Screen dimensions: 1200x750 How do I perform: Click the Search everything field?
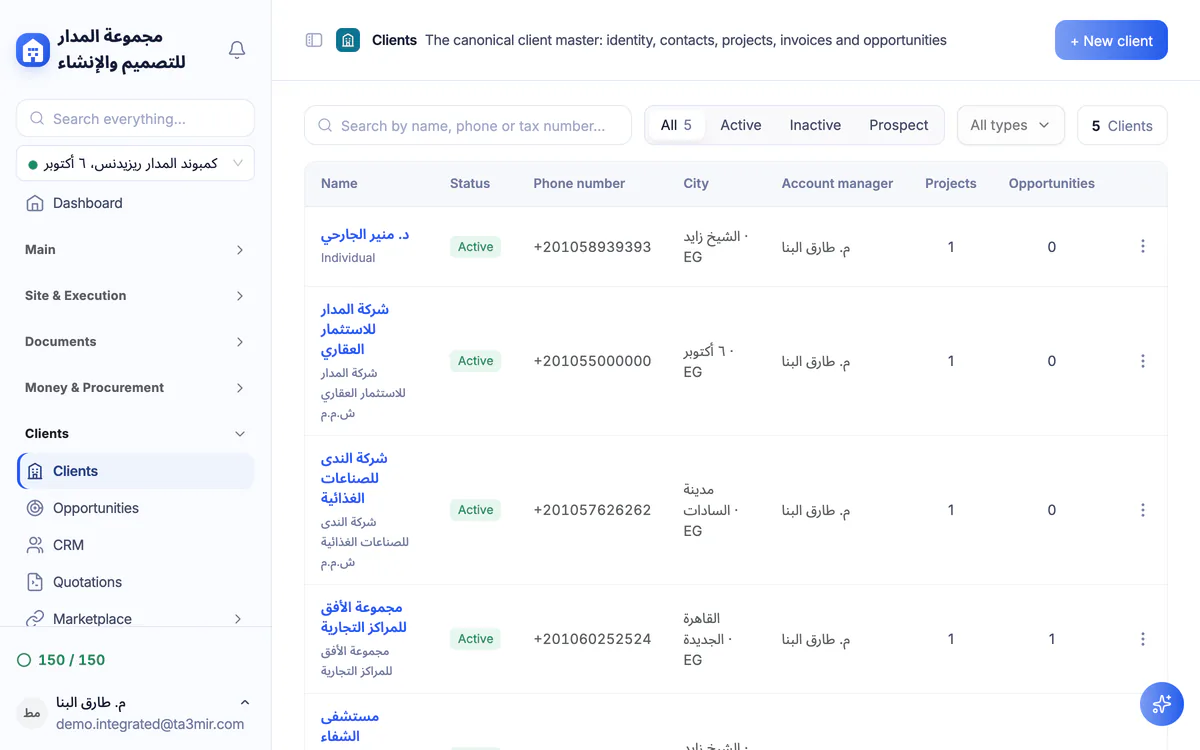coord(135,118)
